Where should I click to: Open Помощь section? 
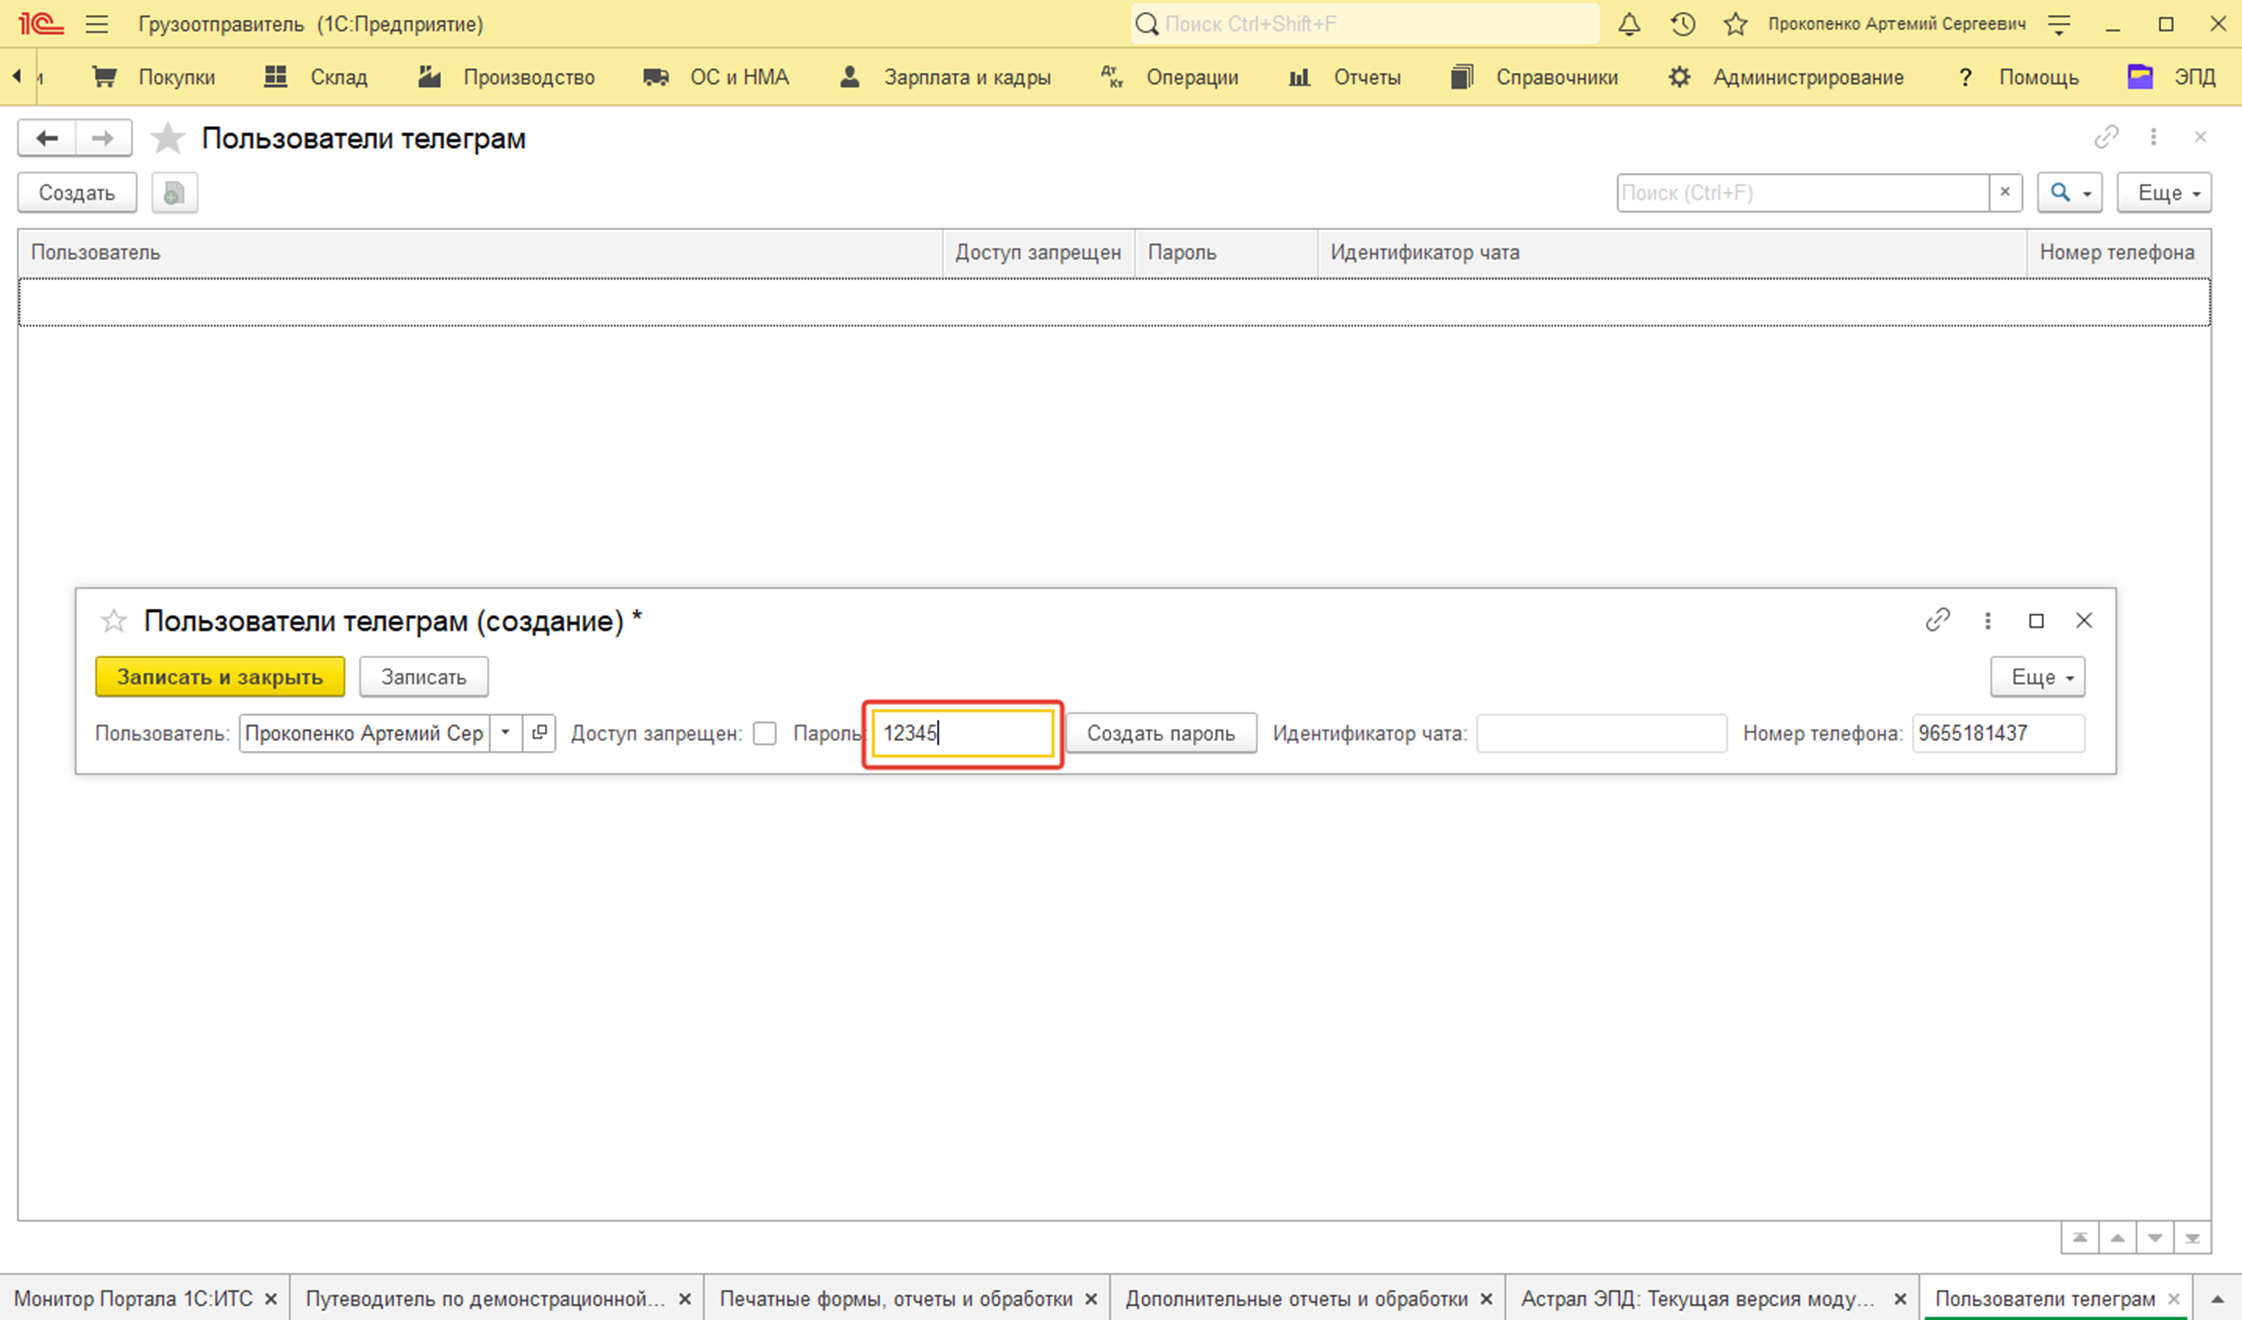(2017, 77)
